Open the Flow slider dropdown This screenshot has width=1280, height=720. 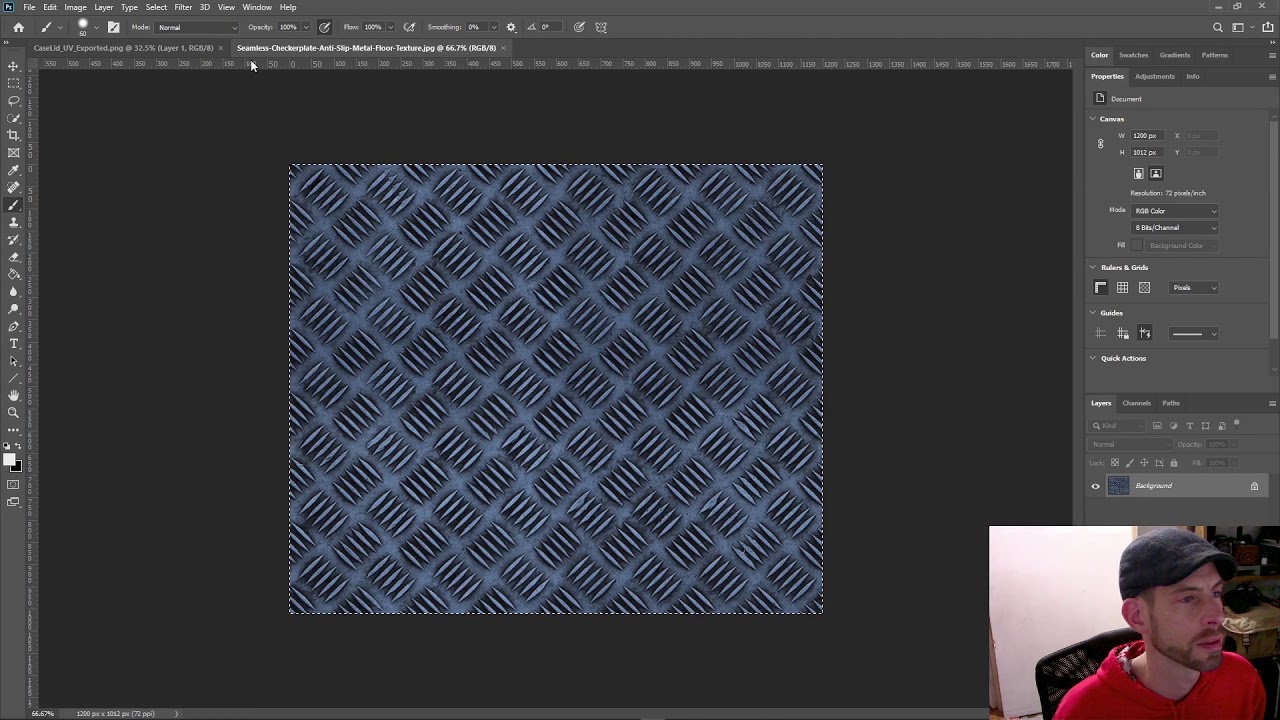click(391, 27)
